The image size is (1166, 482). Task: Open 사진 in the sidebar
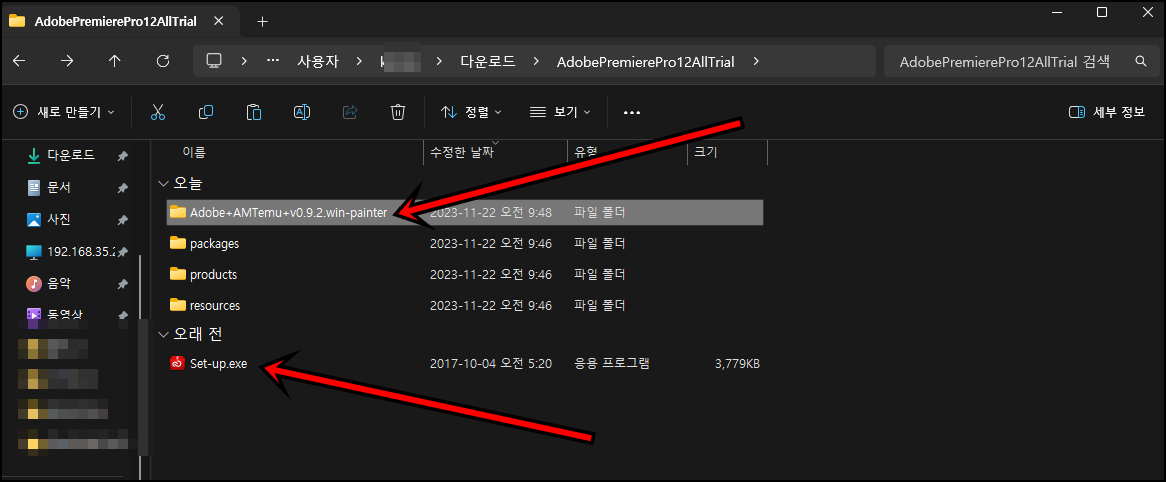click(58, 220)
